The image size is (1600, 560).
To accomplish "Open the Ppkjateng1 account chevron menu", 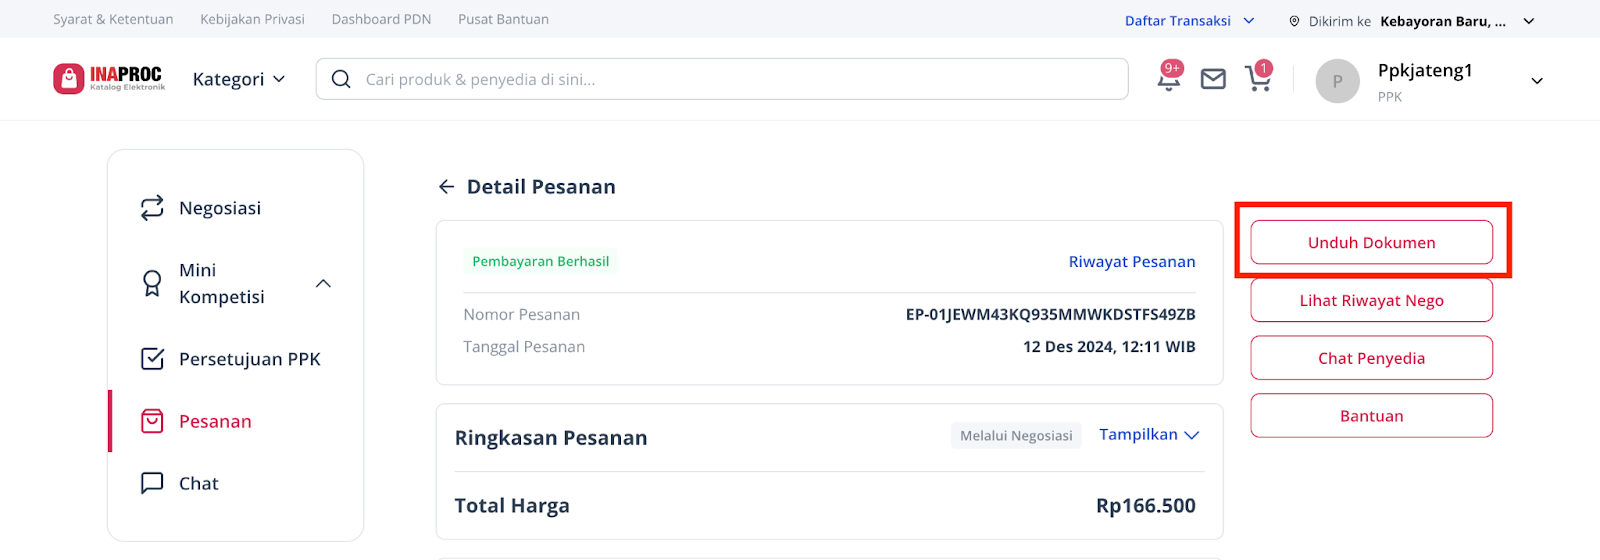I will (x=1537, y=81).
